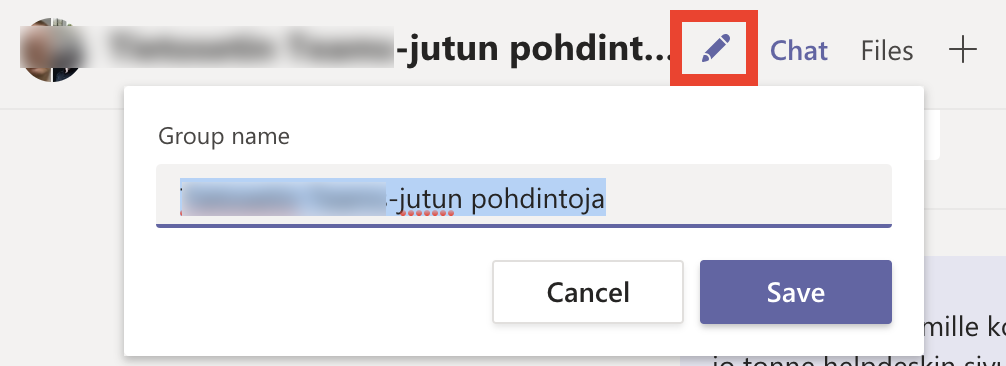
Task: Click the purple underline of the name field
Action: [524, 226]
